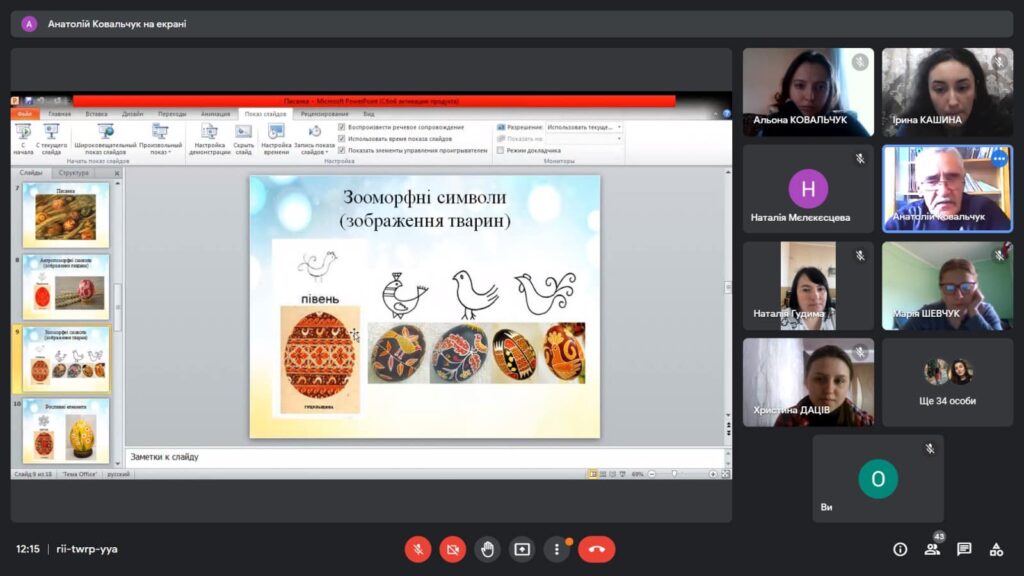Switch to the 'Вставка' ribbon tab
1024x576 pixels.
coord(97,114)
